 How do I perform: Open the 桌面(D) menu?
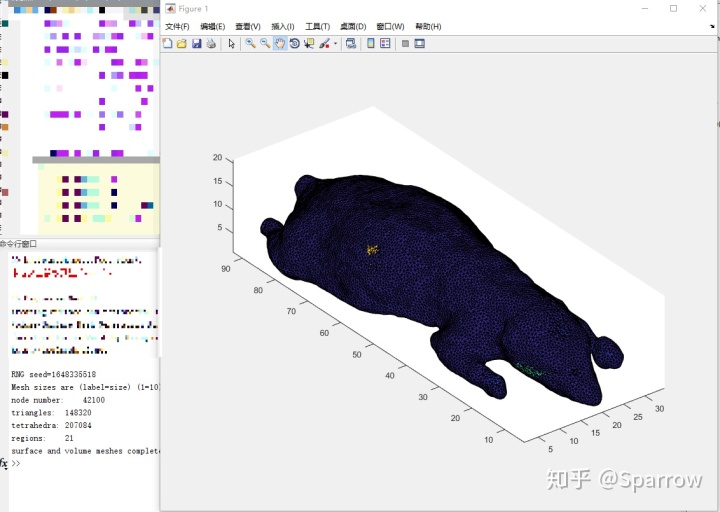[353, 27]
